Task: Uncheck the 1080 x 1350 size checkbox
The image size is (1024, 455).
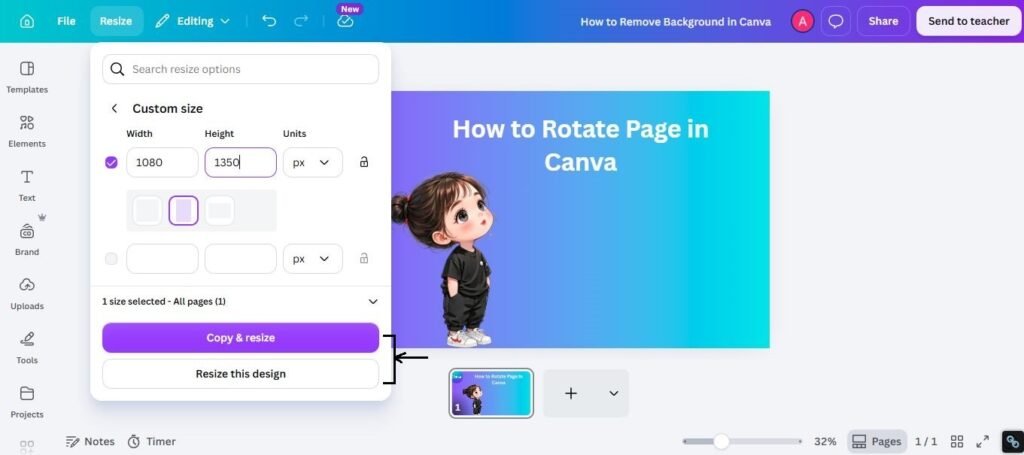Action: click(111, 163)
